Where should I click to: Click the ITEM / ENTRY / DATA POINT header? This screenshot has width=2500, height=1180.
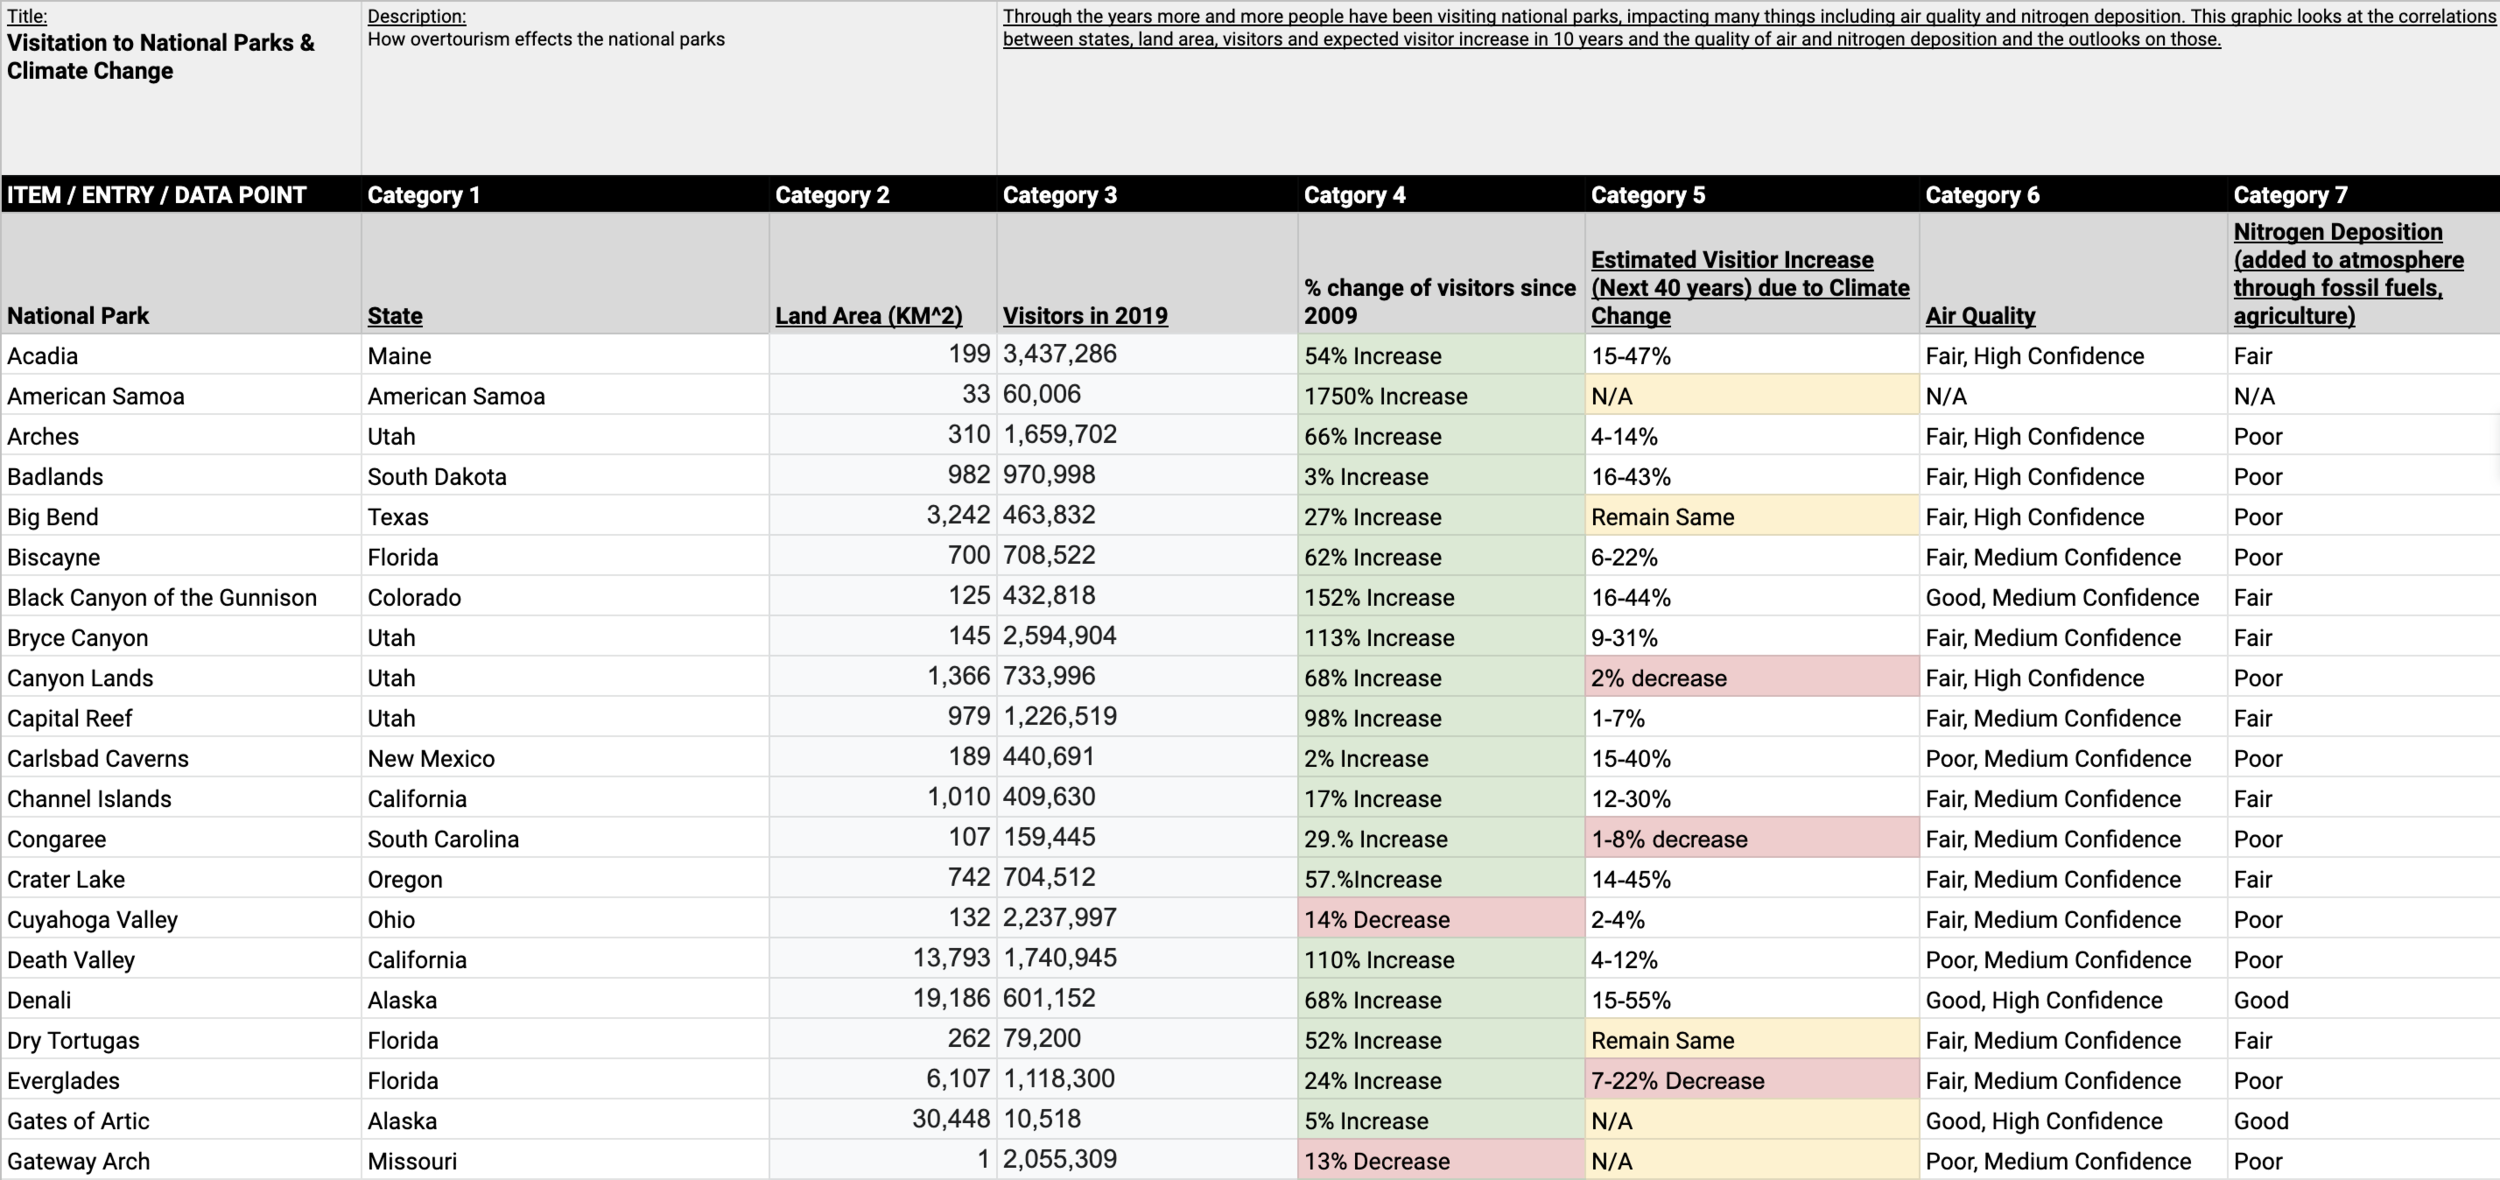pyautogui.click(x=157, y=195)
